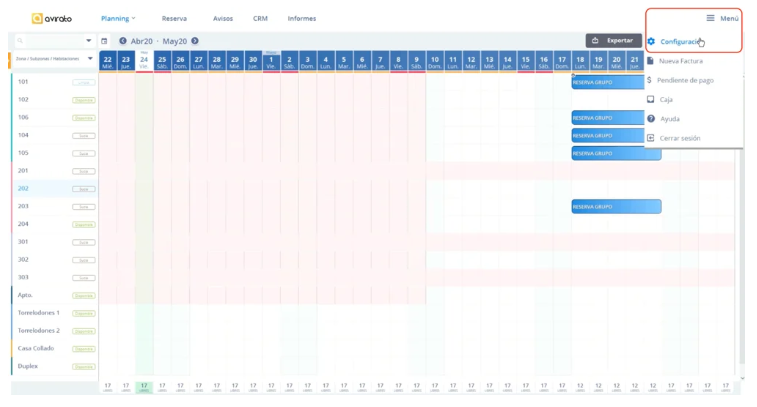Go to previous month with left arrow
The height and width of the screenshot is (407, 757).
(123, 41)
